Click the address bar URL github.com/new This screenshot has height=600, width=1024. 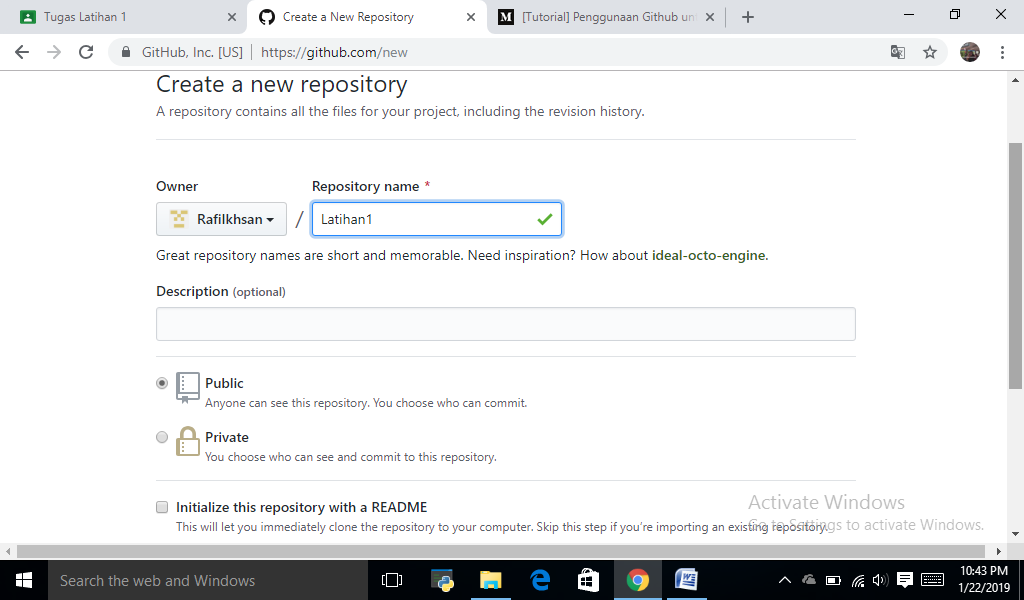[334, 52]
